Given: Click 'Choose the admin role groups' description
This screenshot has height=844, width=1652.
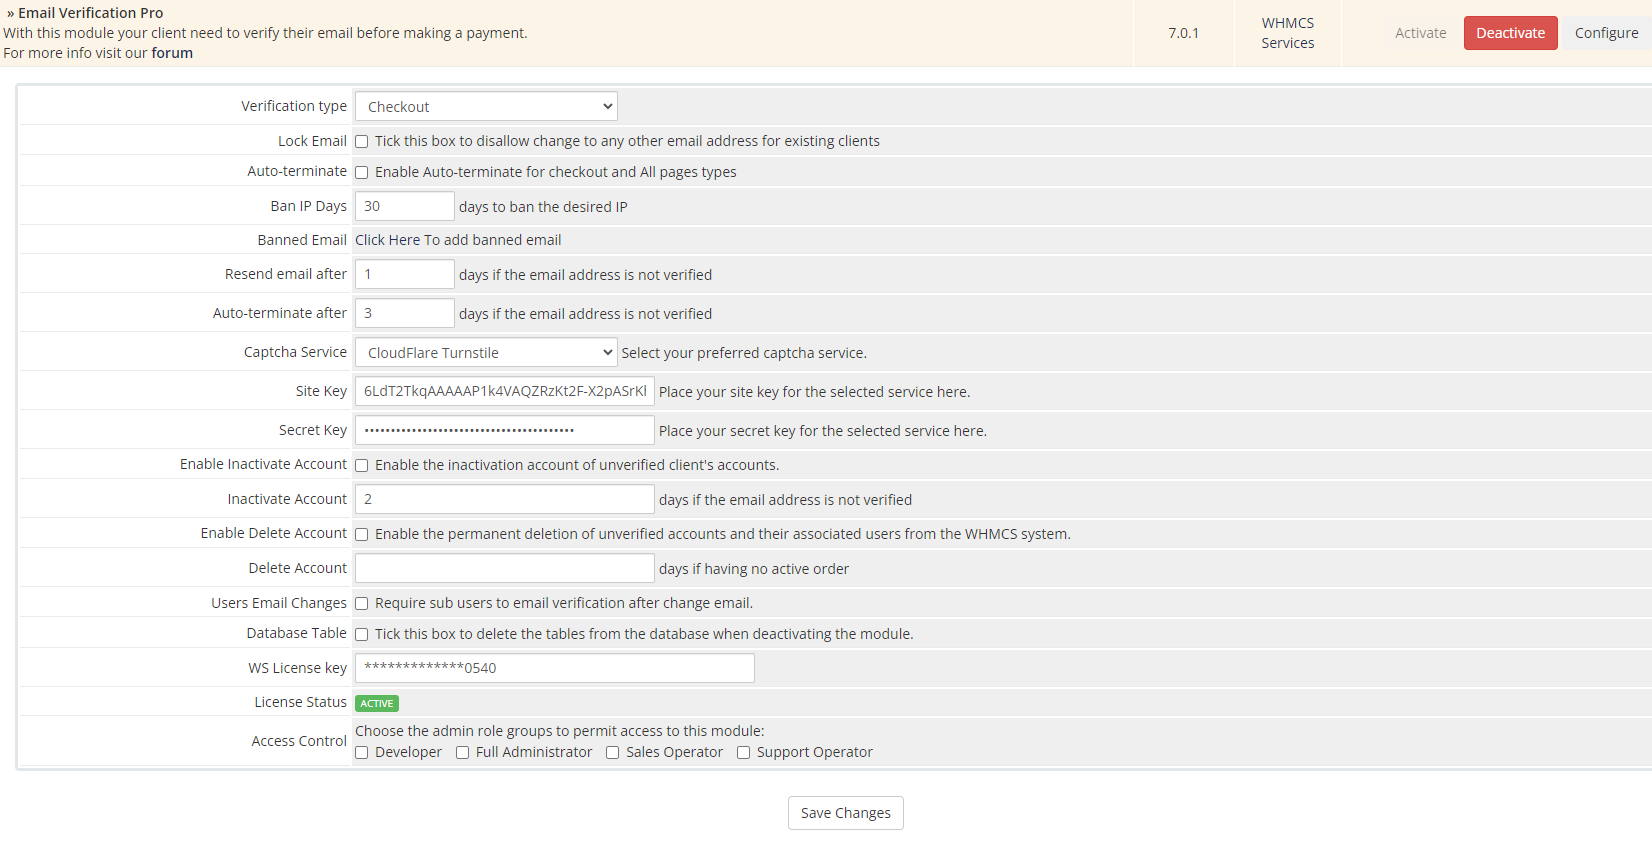Looking at the screenshot, I should (x=560, y=731).
